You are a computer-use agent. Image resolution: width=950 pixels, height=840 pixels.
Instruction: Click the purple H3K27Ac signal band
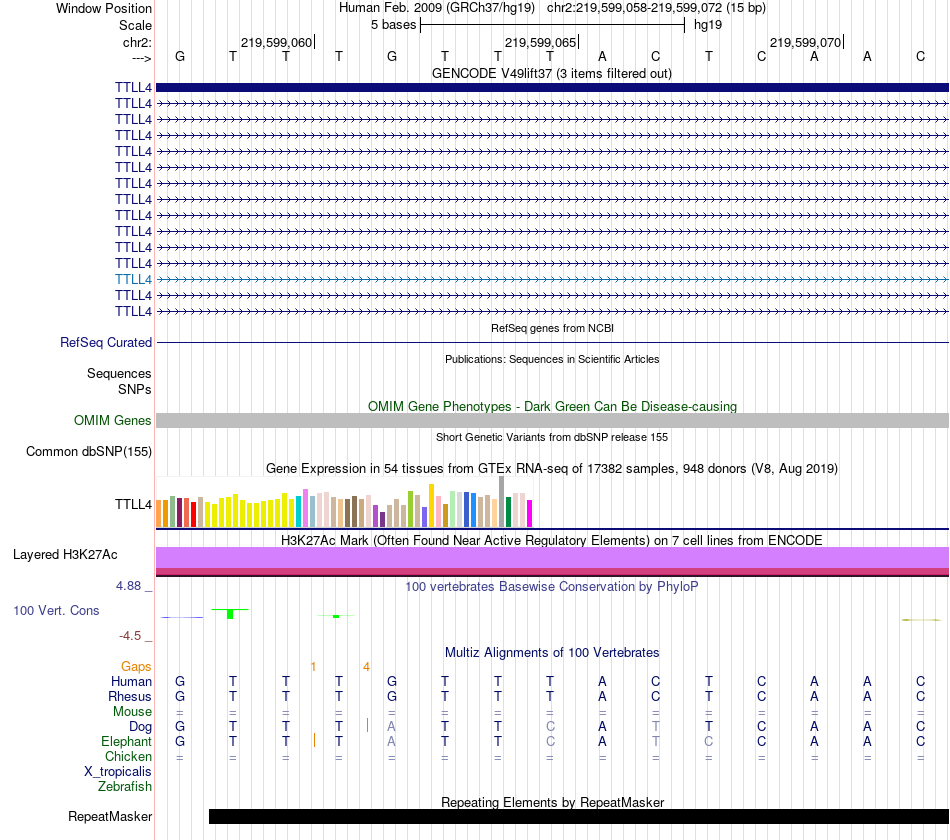coord(552,558)
